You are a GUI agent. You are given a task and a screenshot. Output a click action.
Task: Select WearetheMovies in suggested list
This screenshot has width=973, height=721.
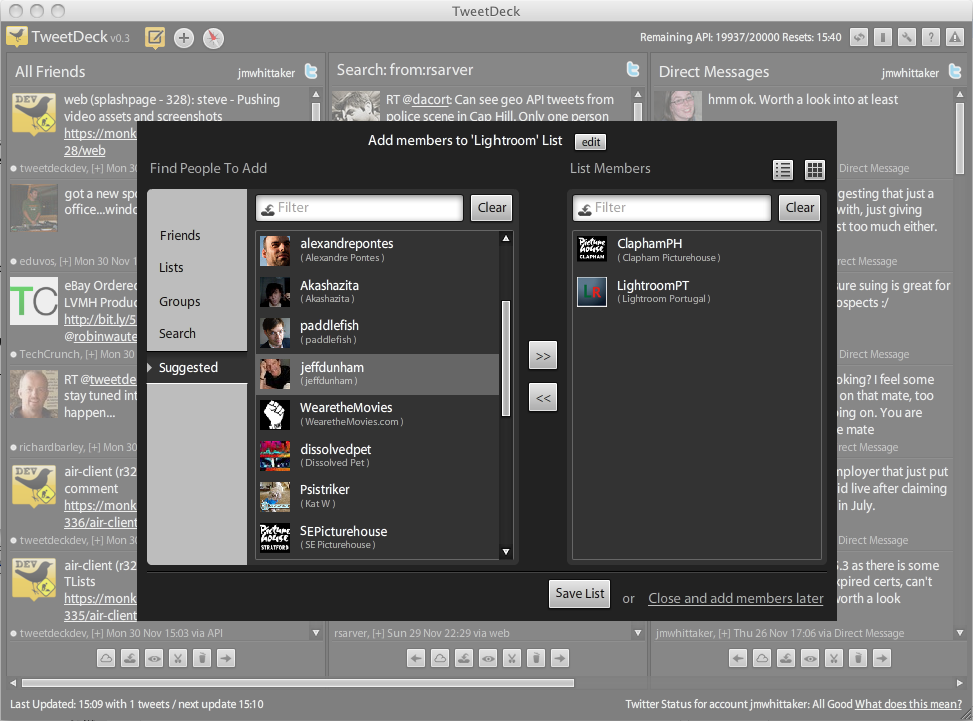(x=377, y=414)
